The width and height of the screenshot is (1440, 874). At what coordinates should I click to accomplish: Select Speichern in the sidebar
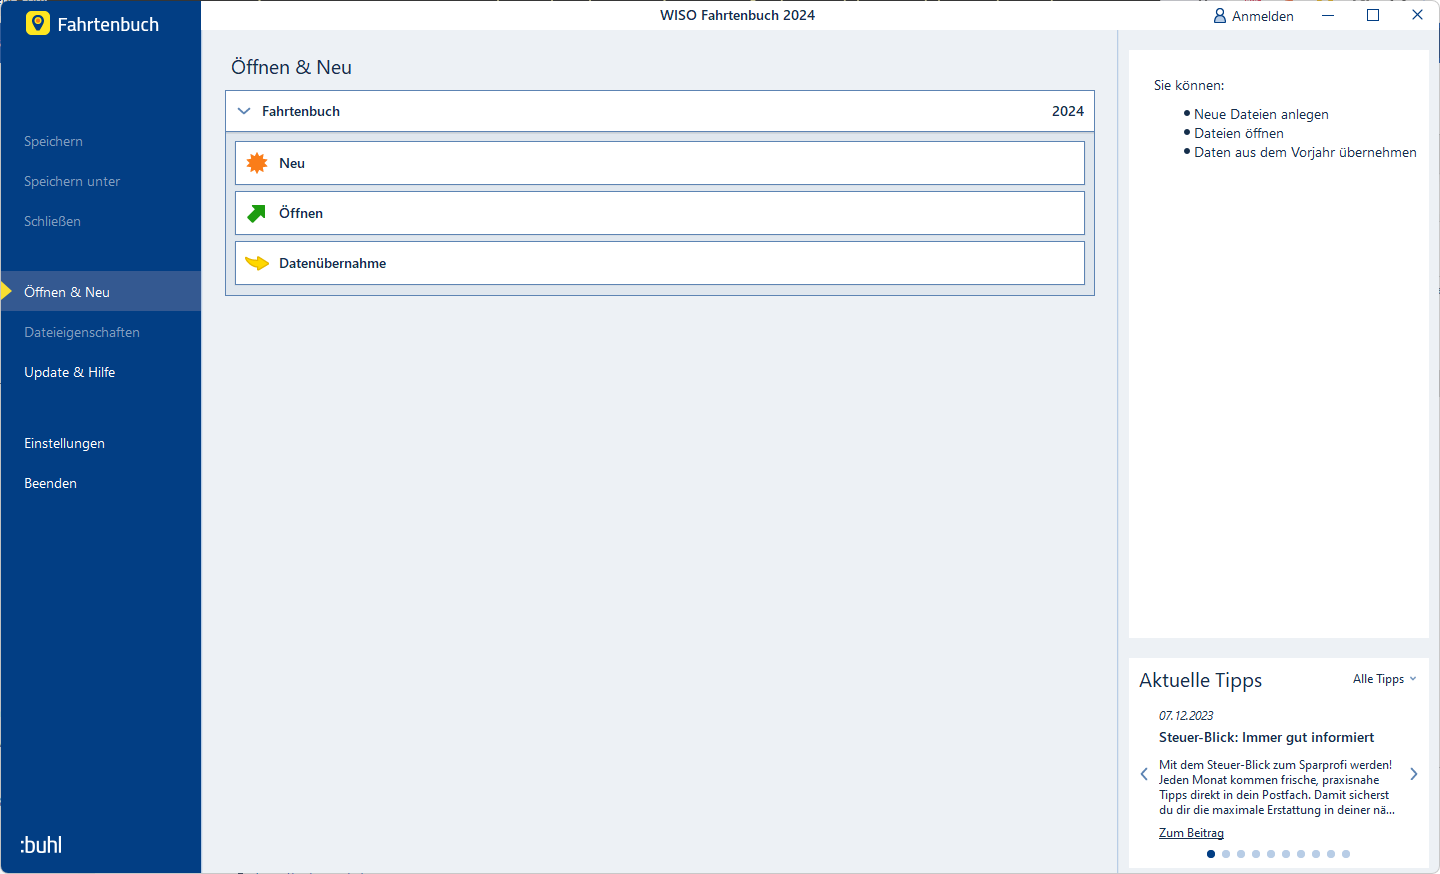(x=54, y=141)
